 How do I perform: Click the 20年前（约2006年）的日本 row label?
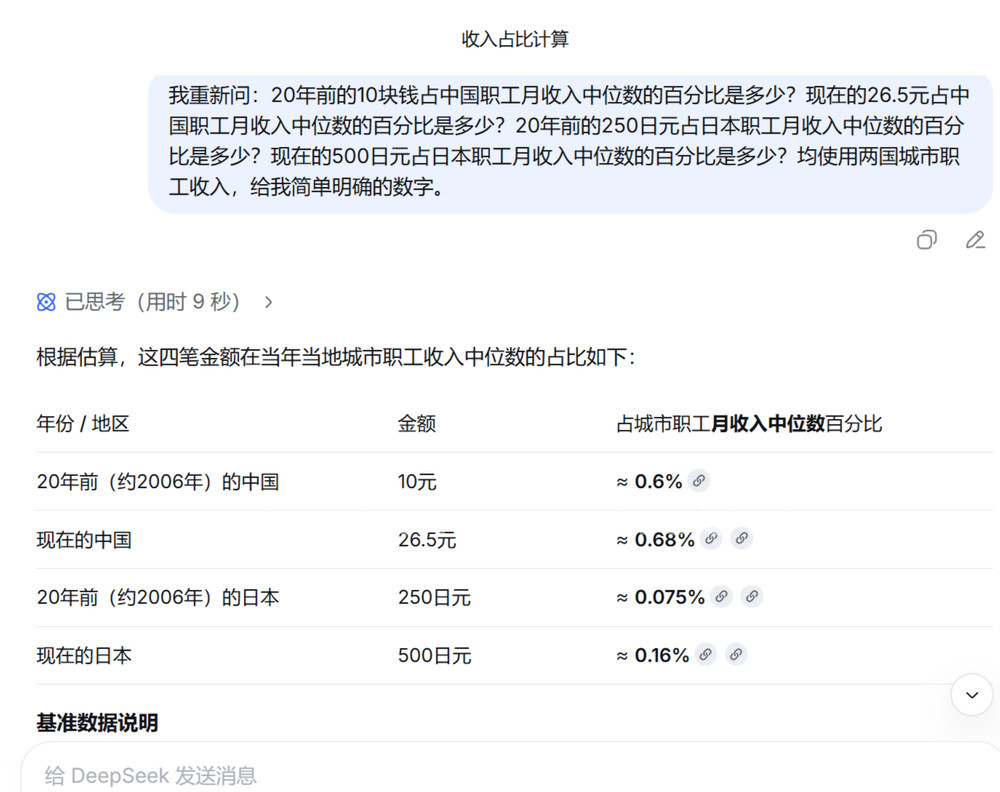point(158,598)
